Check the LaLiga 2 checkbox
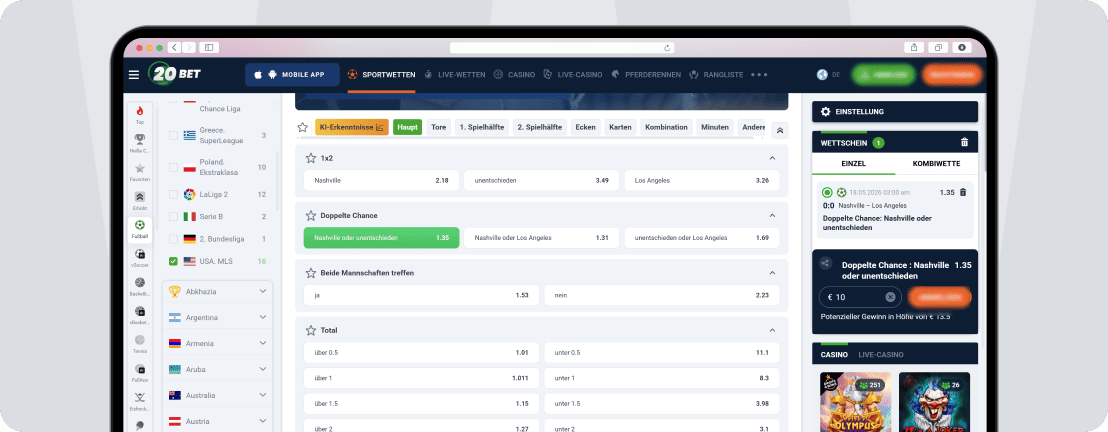The width and height of the screenshot is (1108, 432). coord(173,194)
